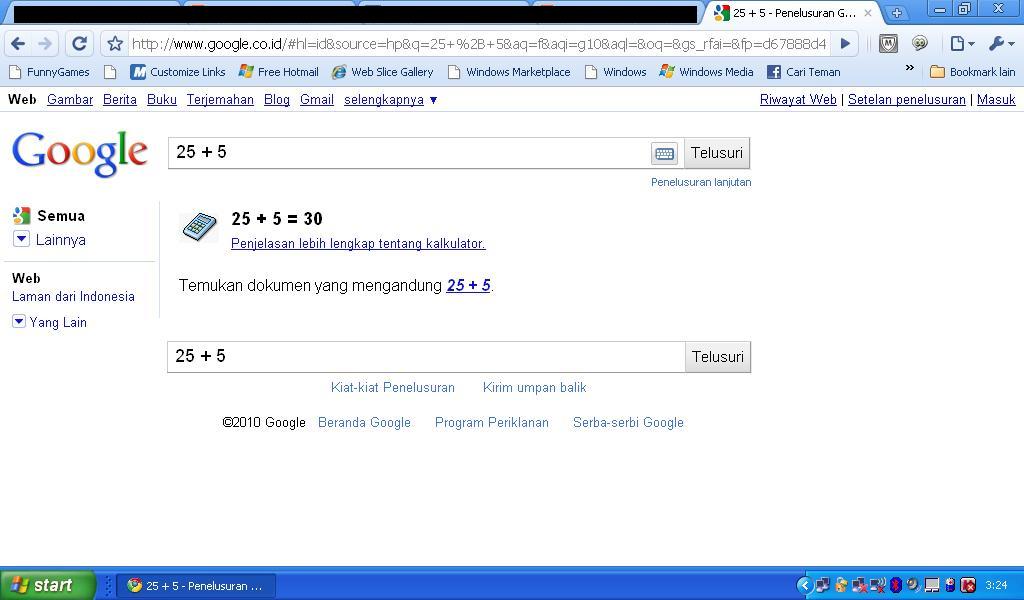This screenshot has width=1024, height=600.
Task: Click the address bar URL
Action: pos(479,44)
